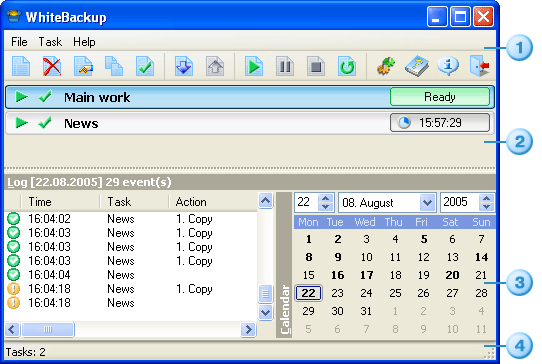Click the Wed weekday header in calendar
Image resolution: width=542 pixels, height=364 pixels.
click(365, 222)
